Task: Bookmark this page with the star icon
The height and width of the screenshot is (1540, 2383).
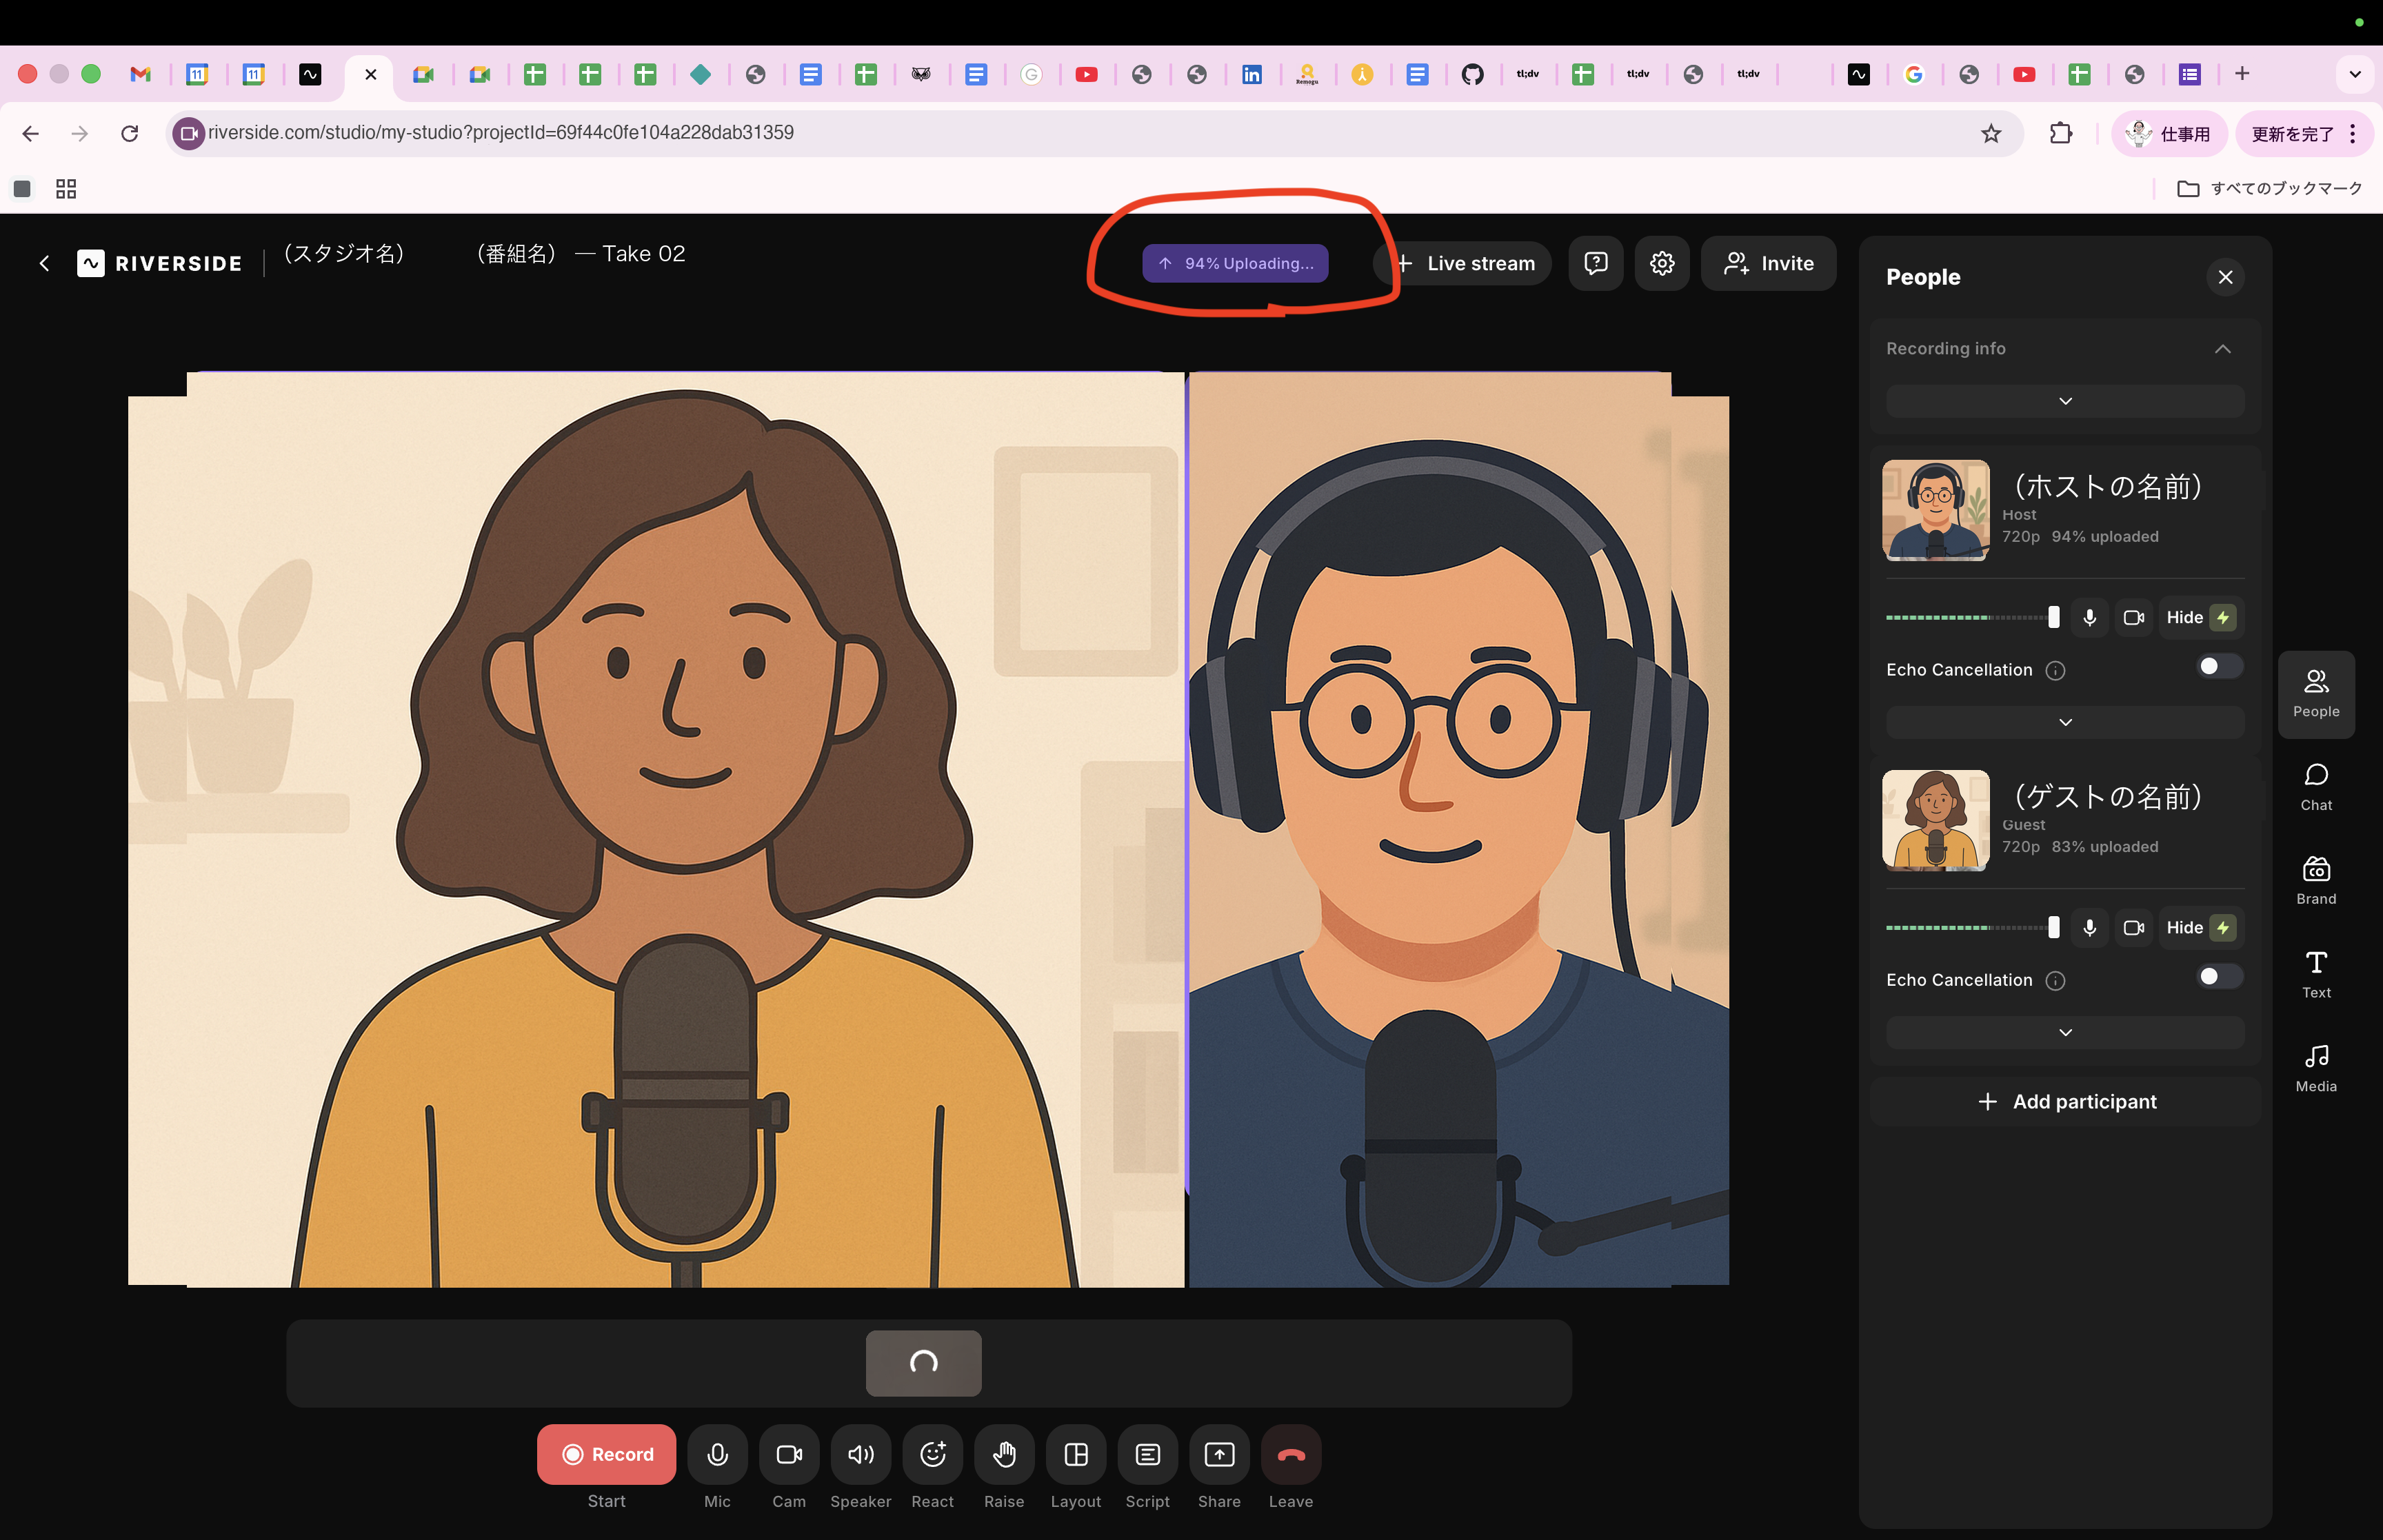Action: 1990,133
